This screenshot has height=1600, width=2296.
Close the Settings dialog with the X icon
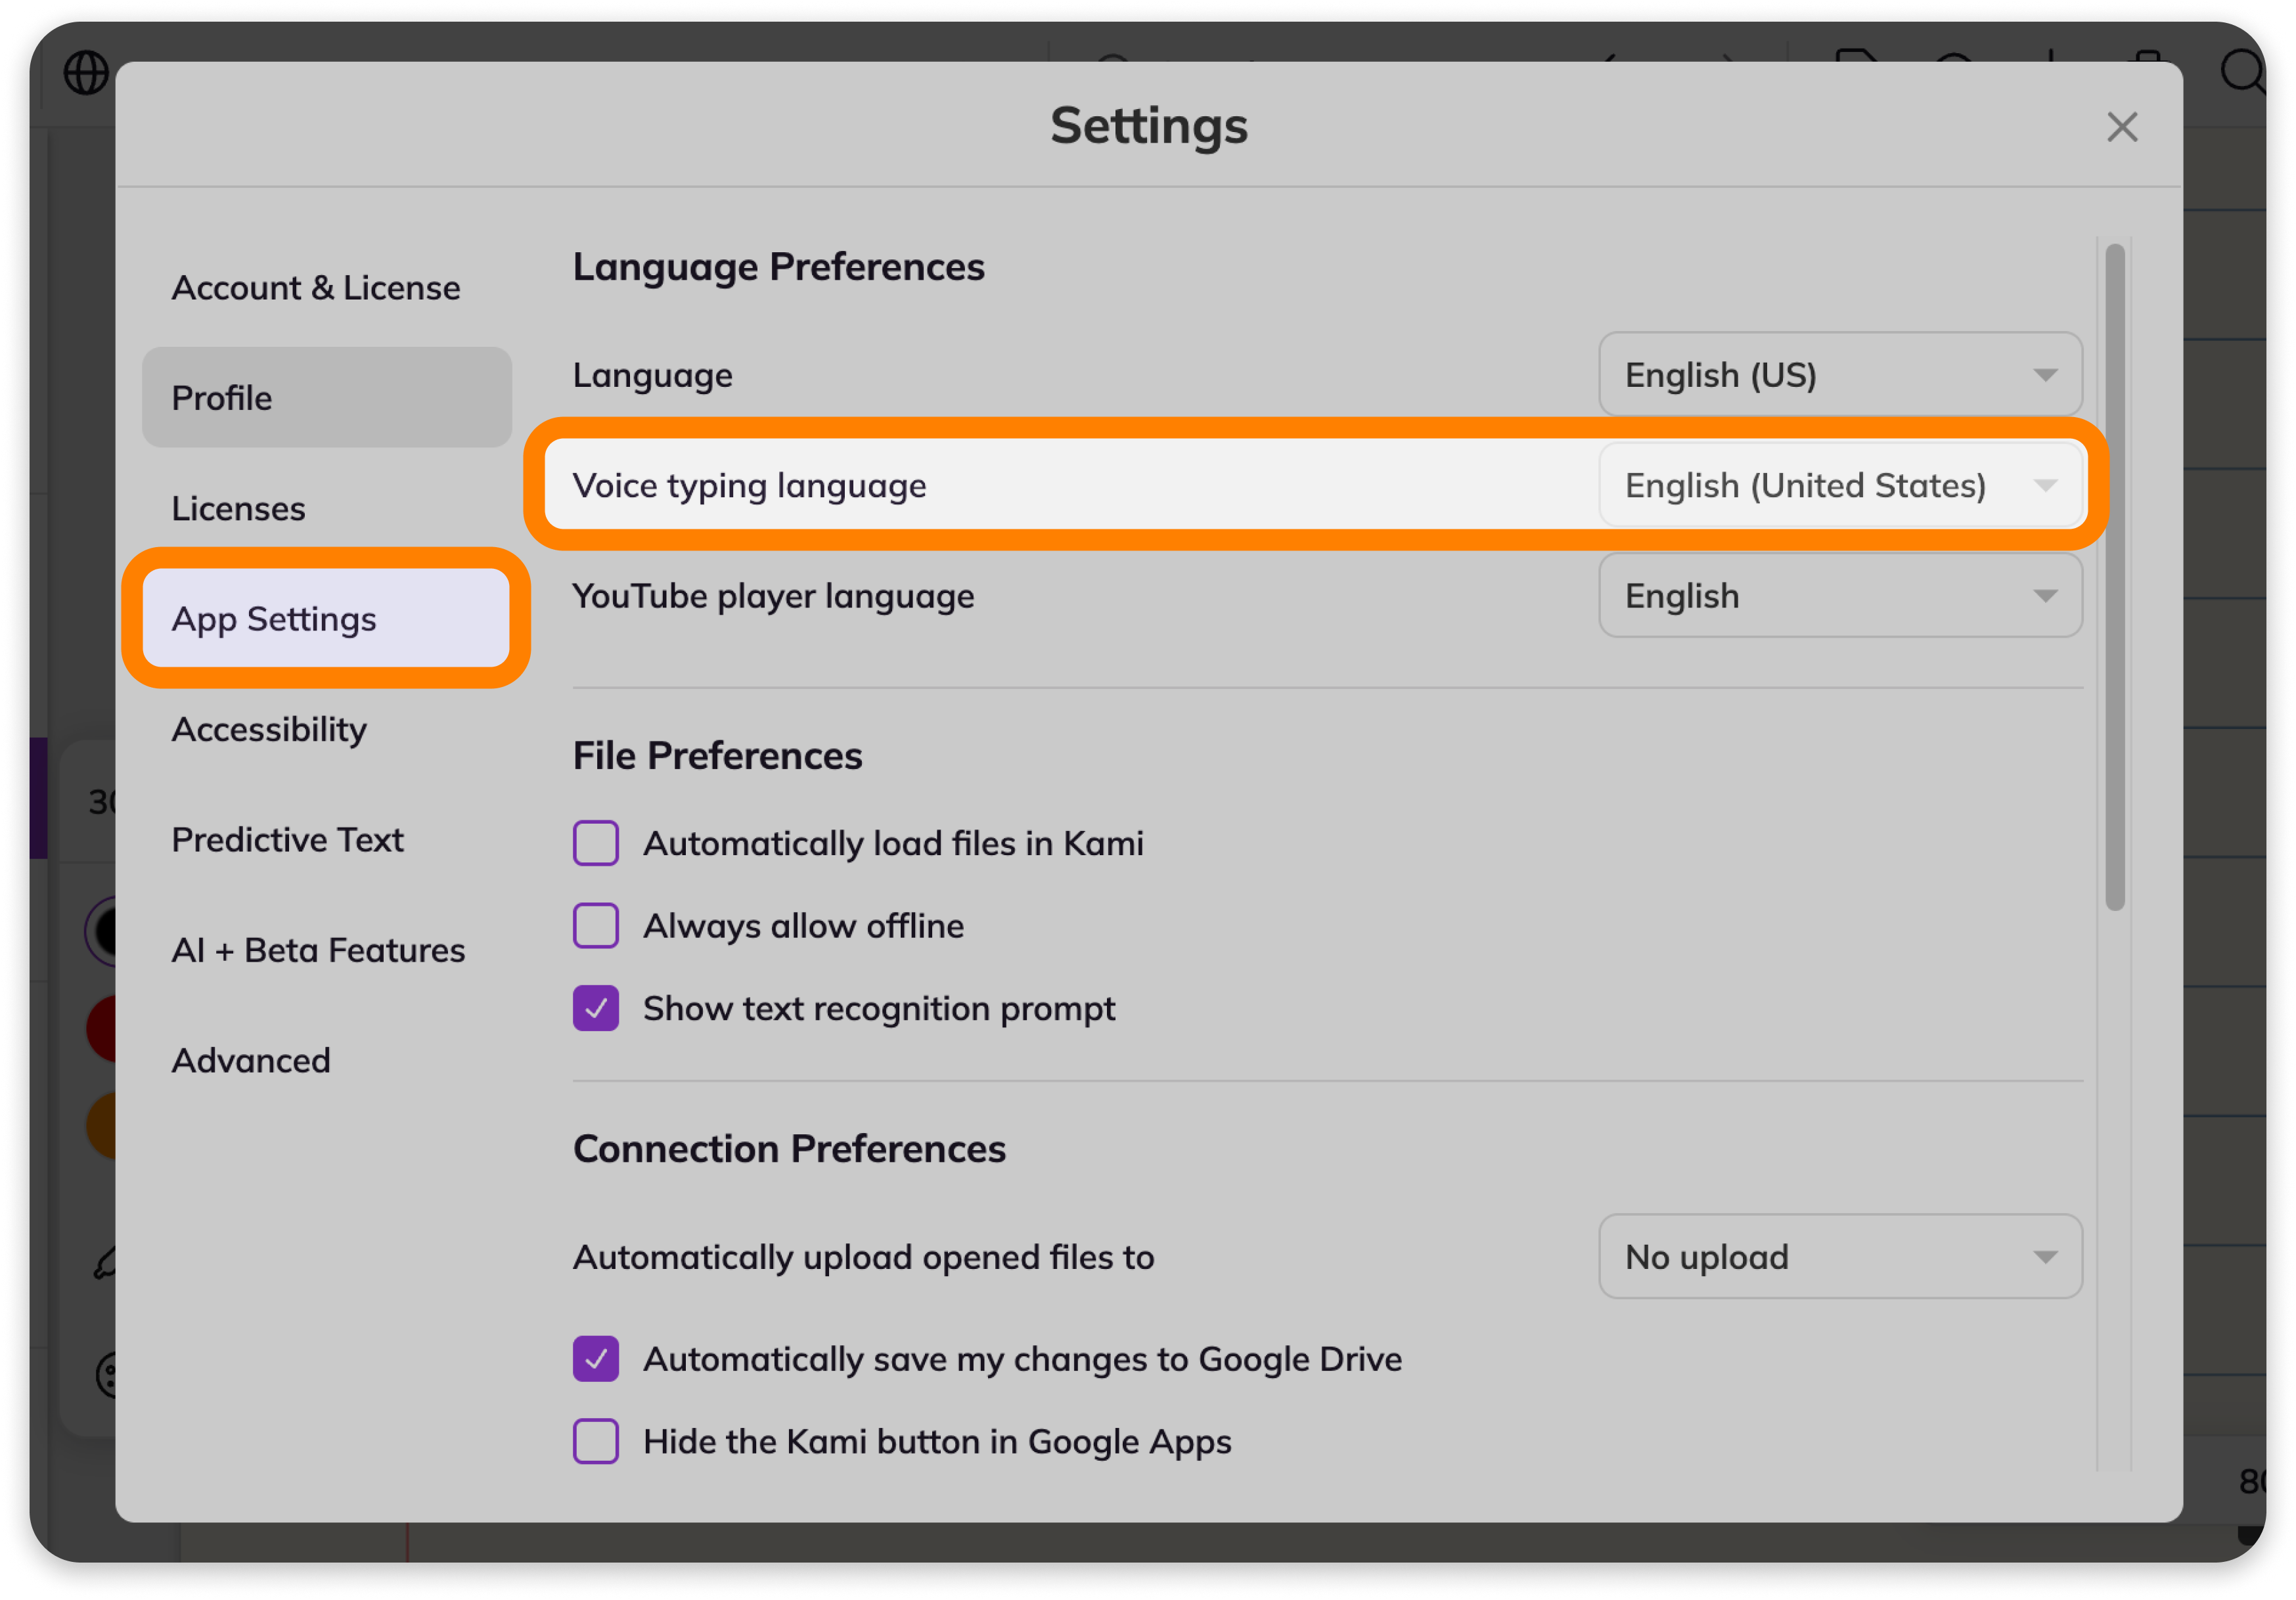pos(2122,127)
